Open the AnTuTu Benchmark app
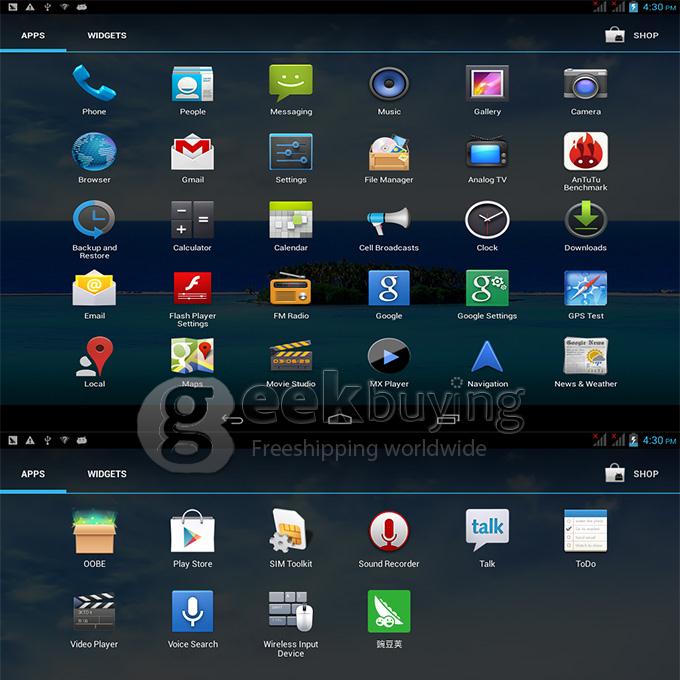This screenshot has width=680, height=680. 585,153
